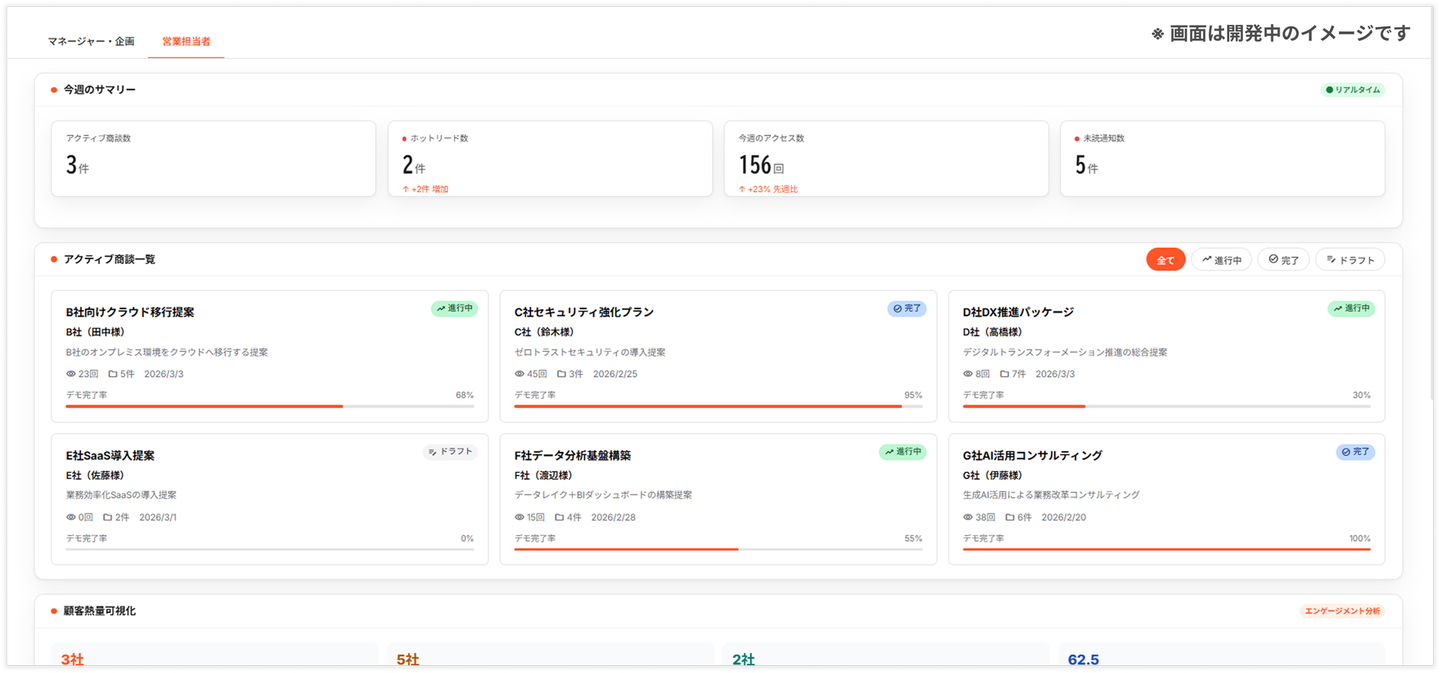
Task: Click eye view-count icon on G社AI活用コンサルティング card
Action: pyautogui.click(x=968, y=517)
